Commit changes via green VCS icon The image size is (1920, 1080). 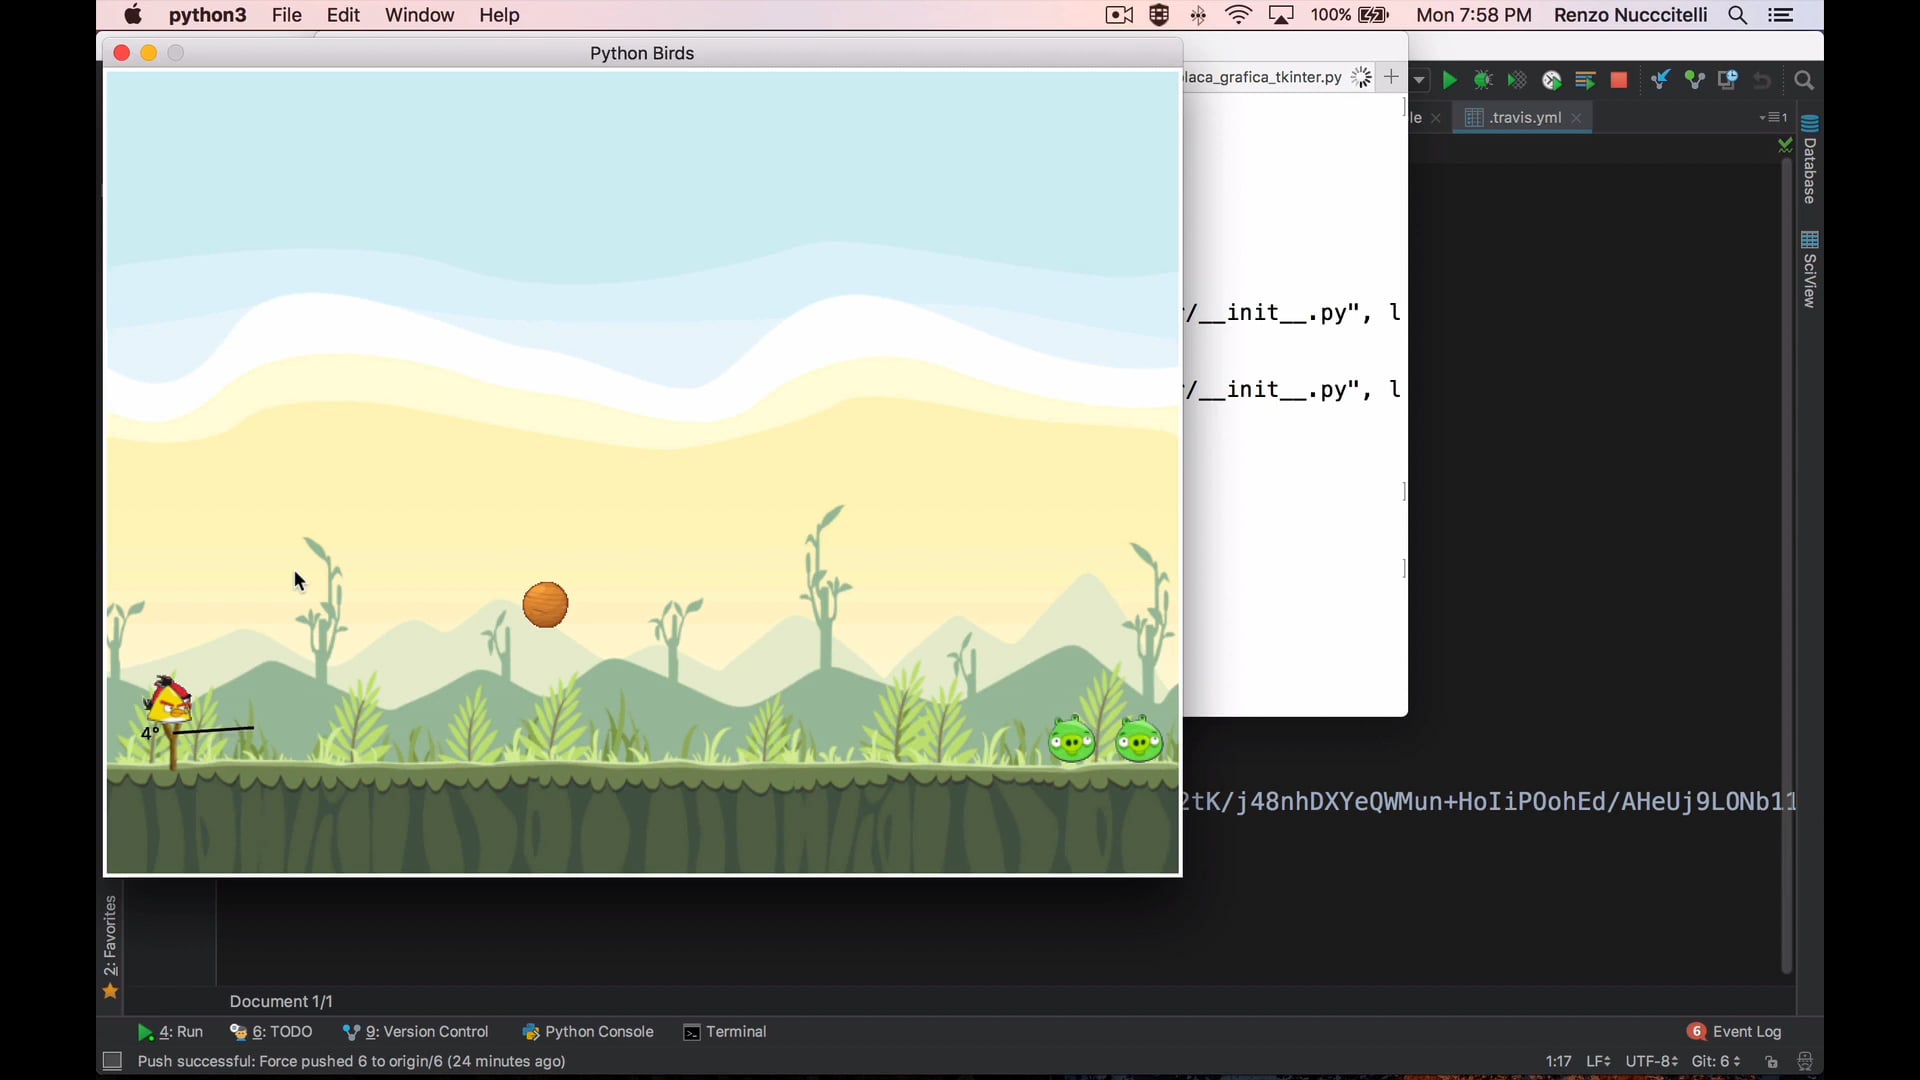coord(1694,80)
